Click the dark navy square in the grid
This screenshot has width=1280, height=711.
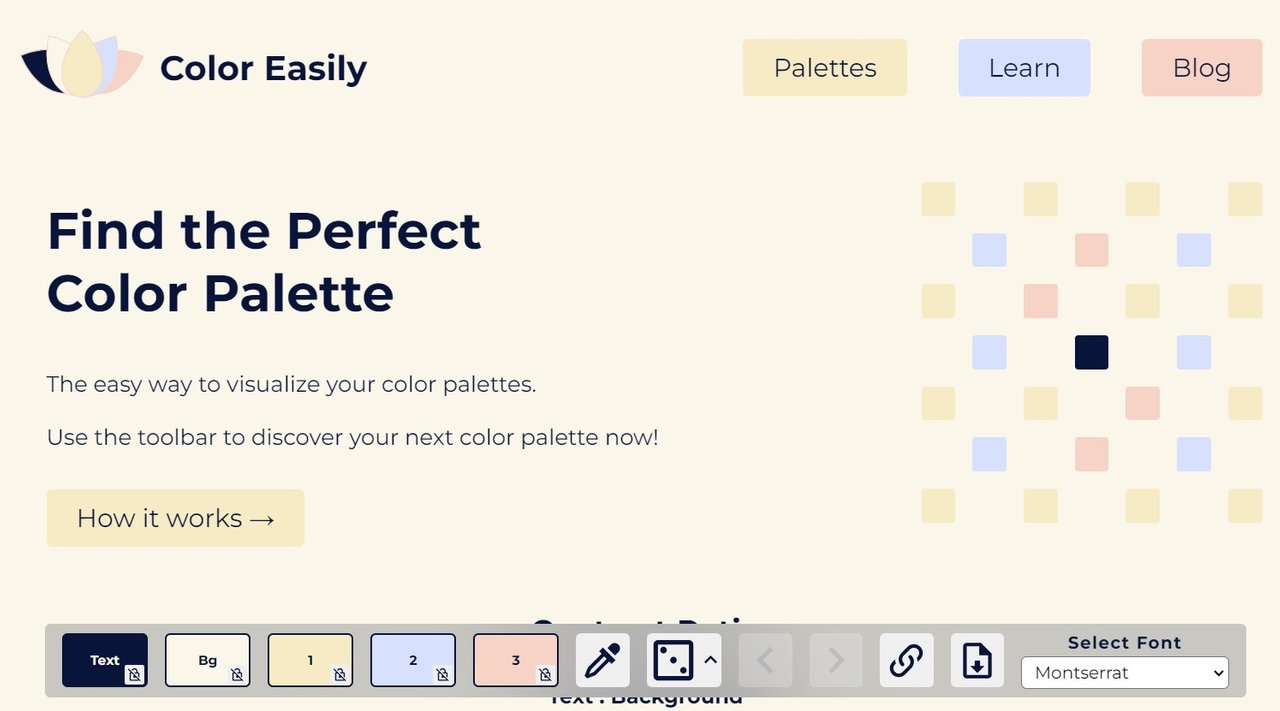pyautogui.click(x=1091, y=352)
